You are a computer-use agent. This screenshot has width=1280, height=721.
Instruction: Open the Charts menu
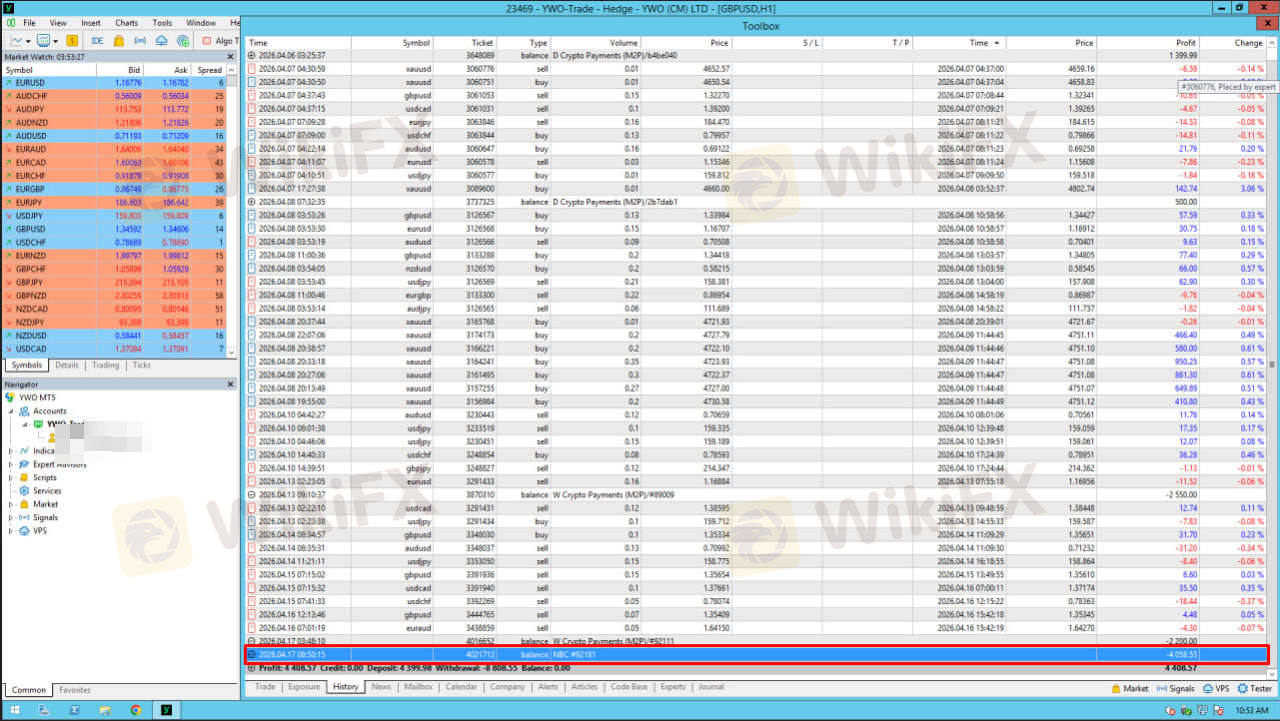pos(127,22)
